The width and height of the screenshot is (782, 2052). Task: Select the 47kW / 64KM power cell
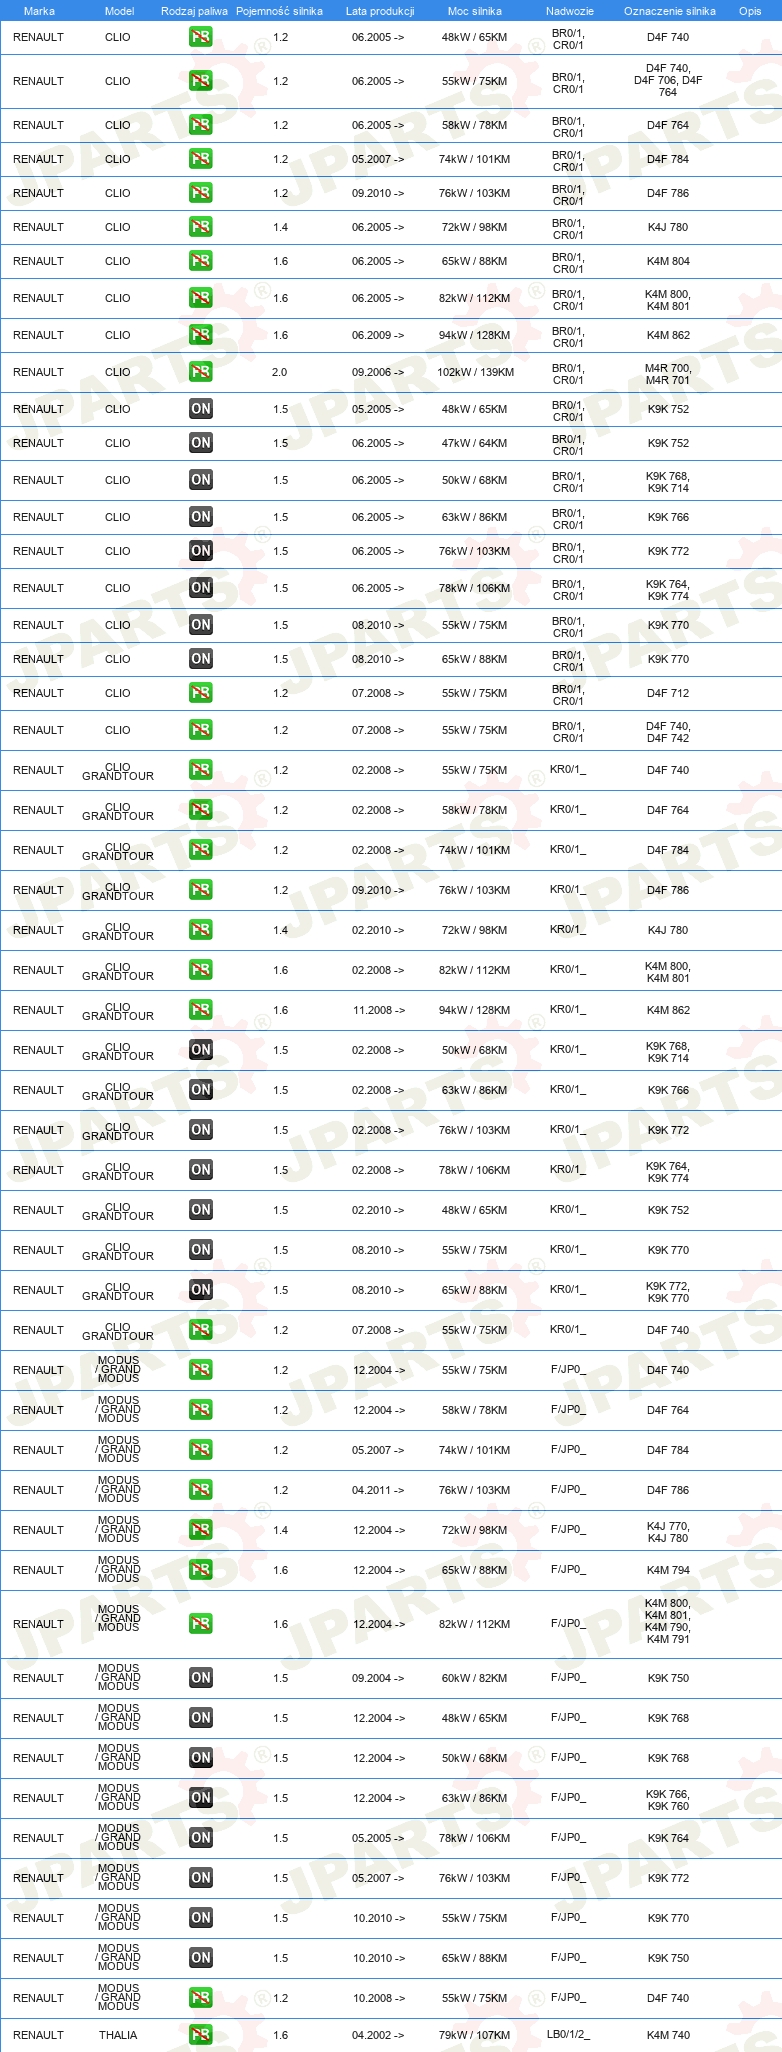coord(474,443)
